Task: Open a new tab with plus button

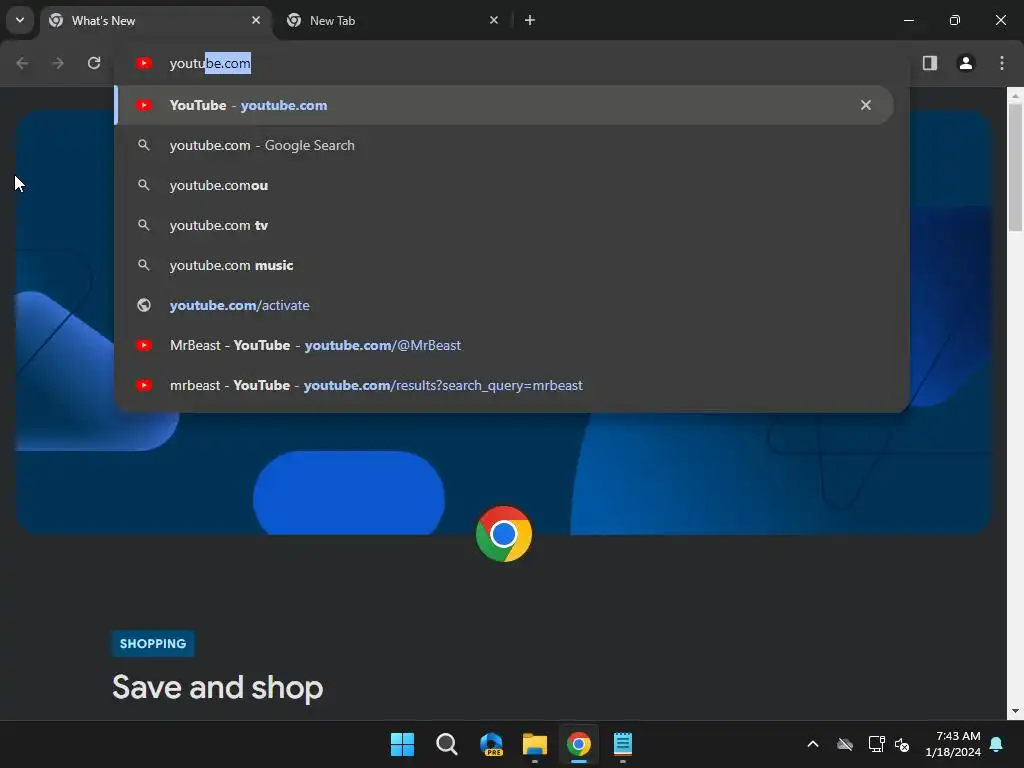Action: 530,20
